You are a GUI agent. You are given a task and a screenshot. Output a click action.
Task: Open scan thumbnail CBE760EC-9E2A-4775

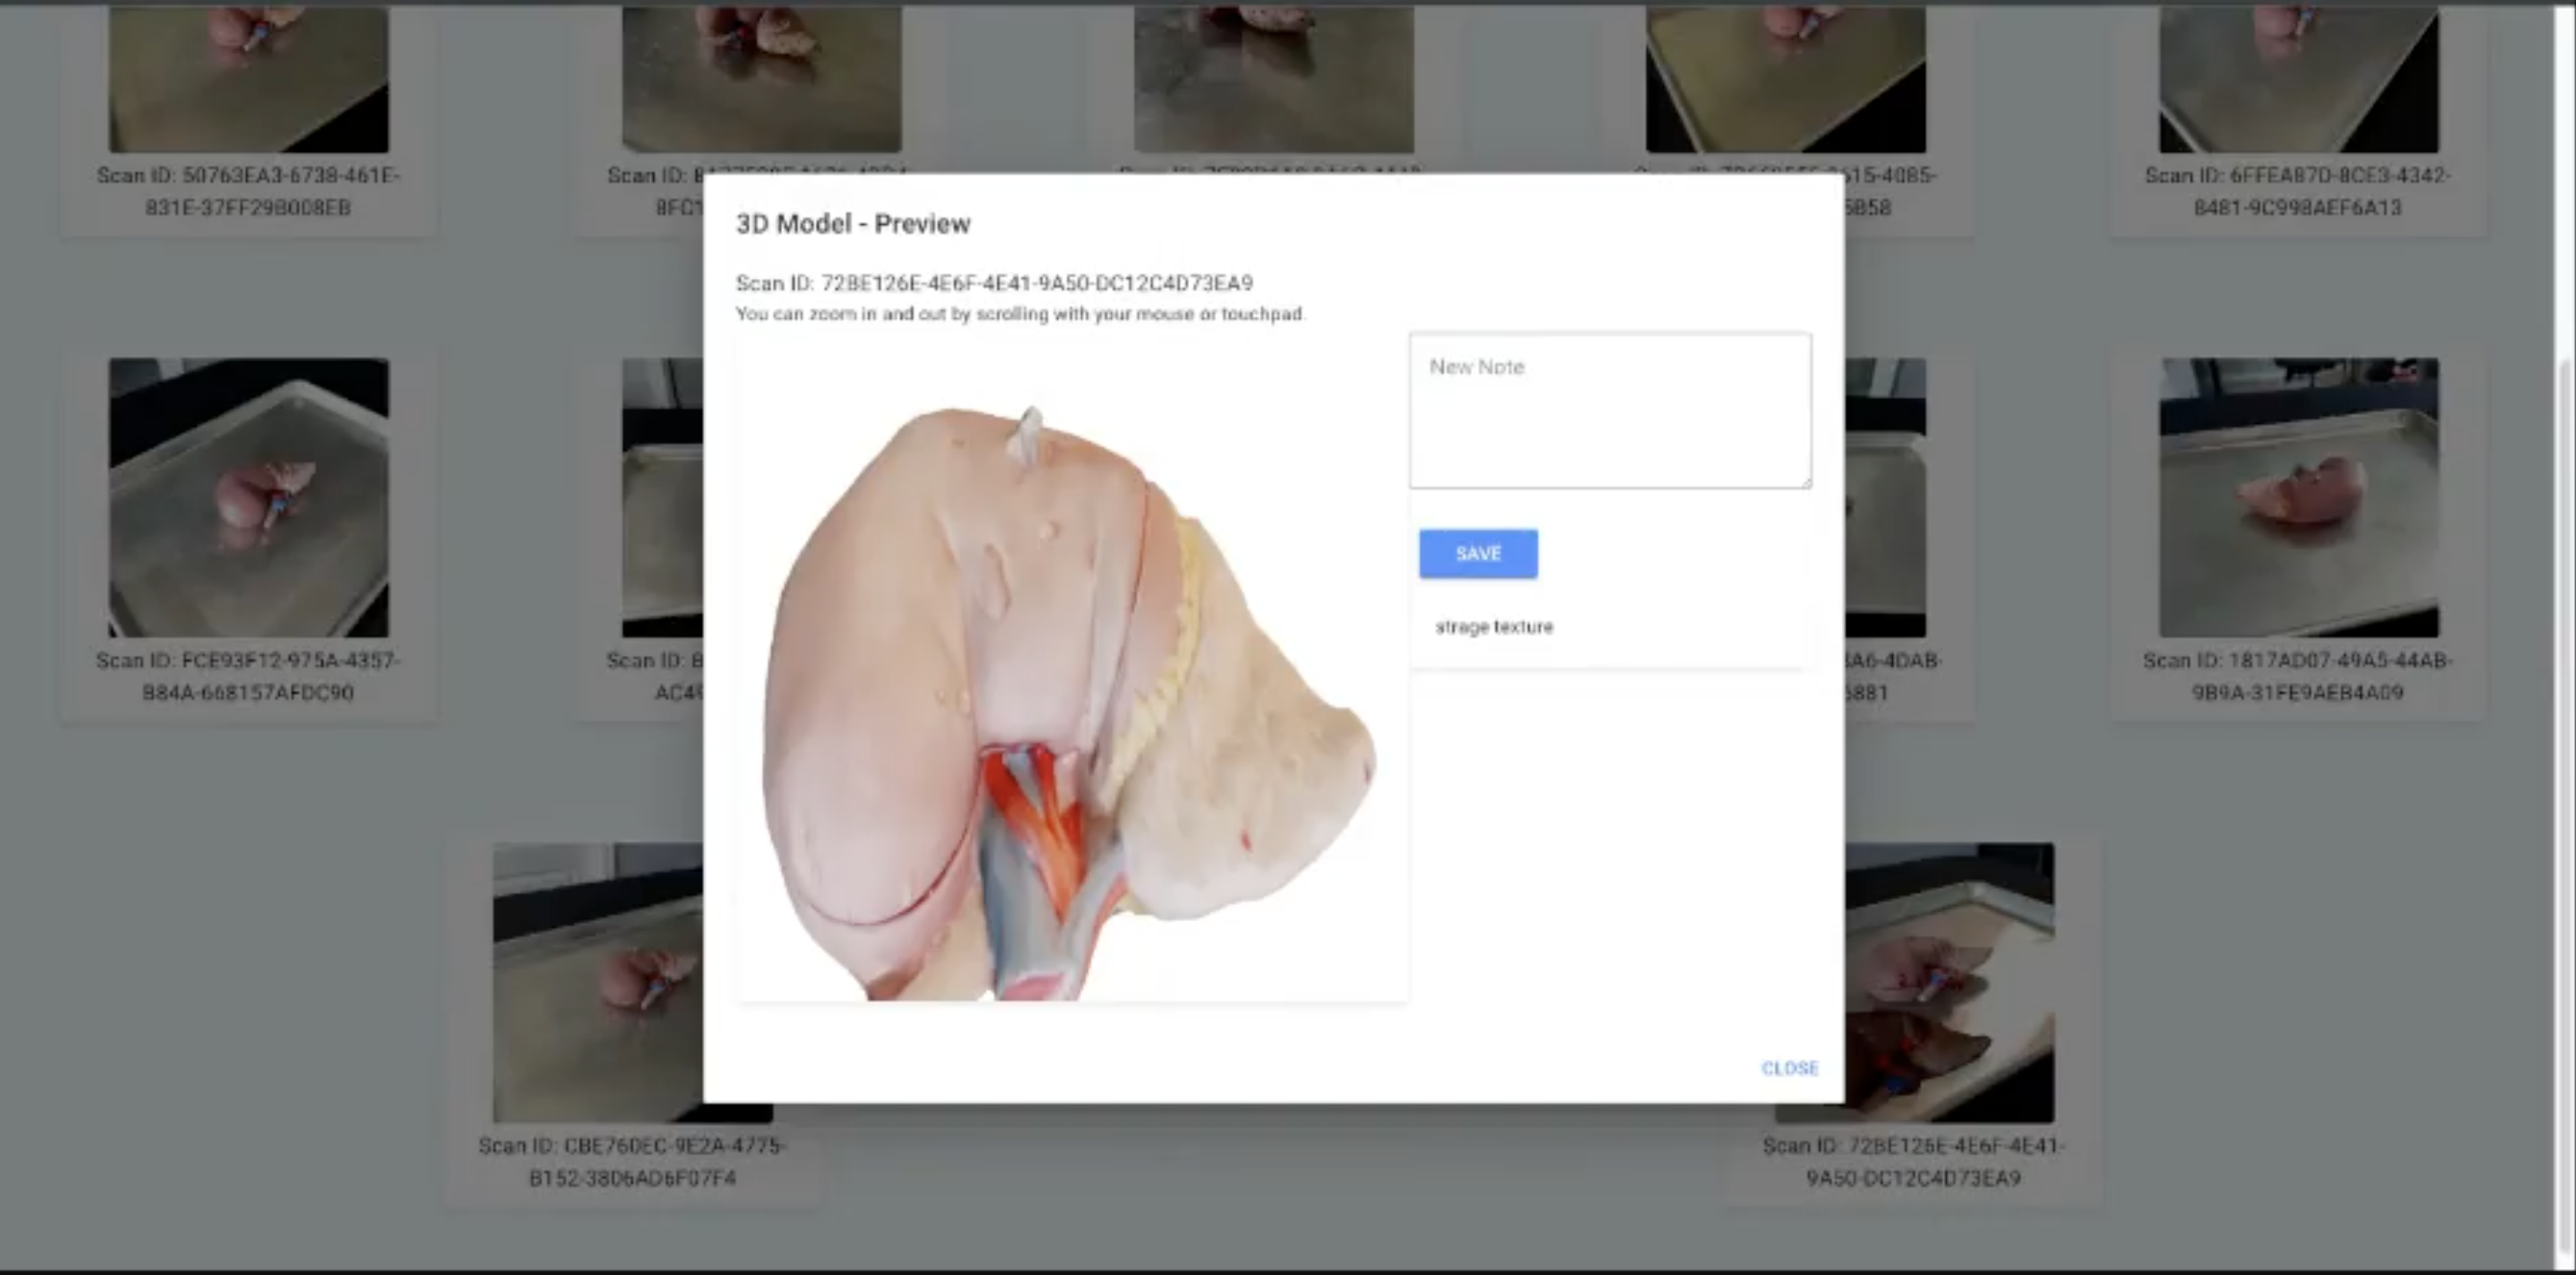click(597, 982)
